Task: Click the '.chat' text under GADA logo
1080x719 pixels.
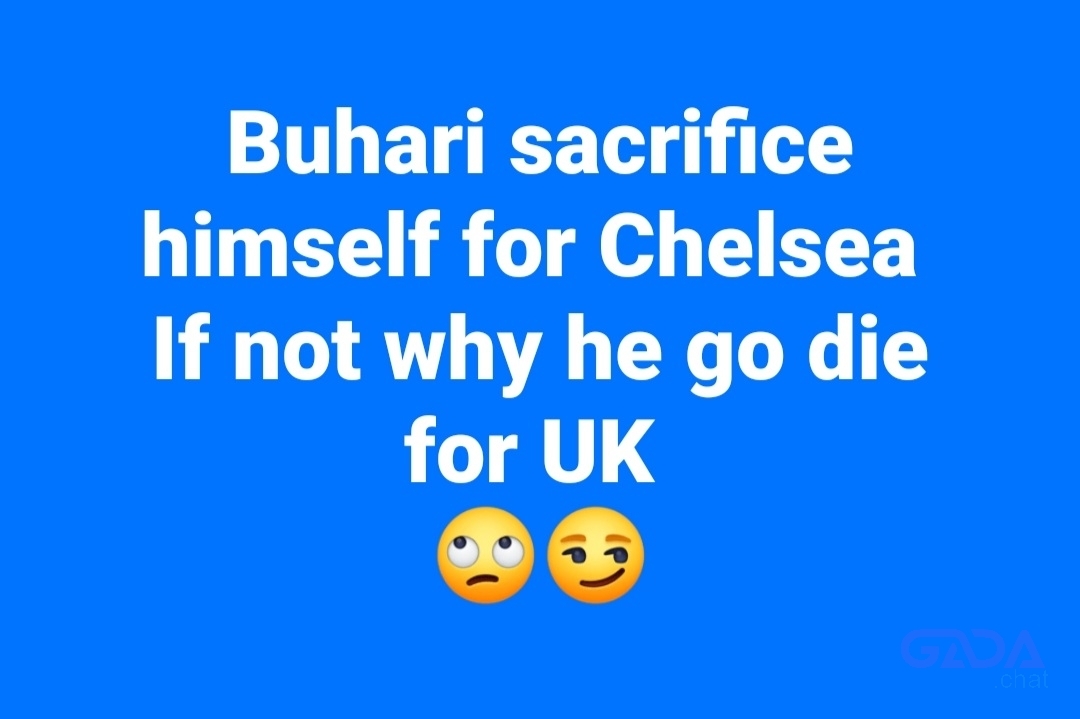Action: (1022, 680)
